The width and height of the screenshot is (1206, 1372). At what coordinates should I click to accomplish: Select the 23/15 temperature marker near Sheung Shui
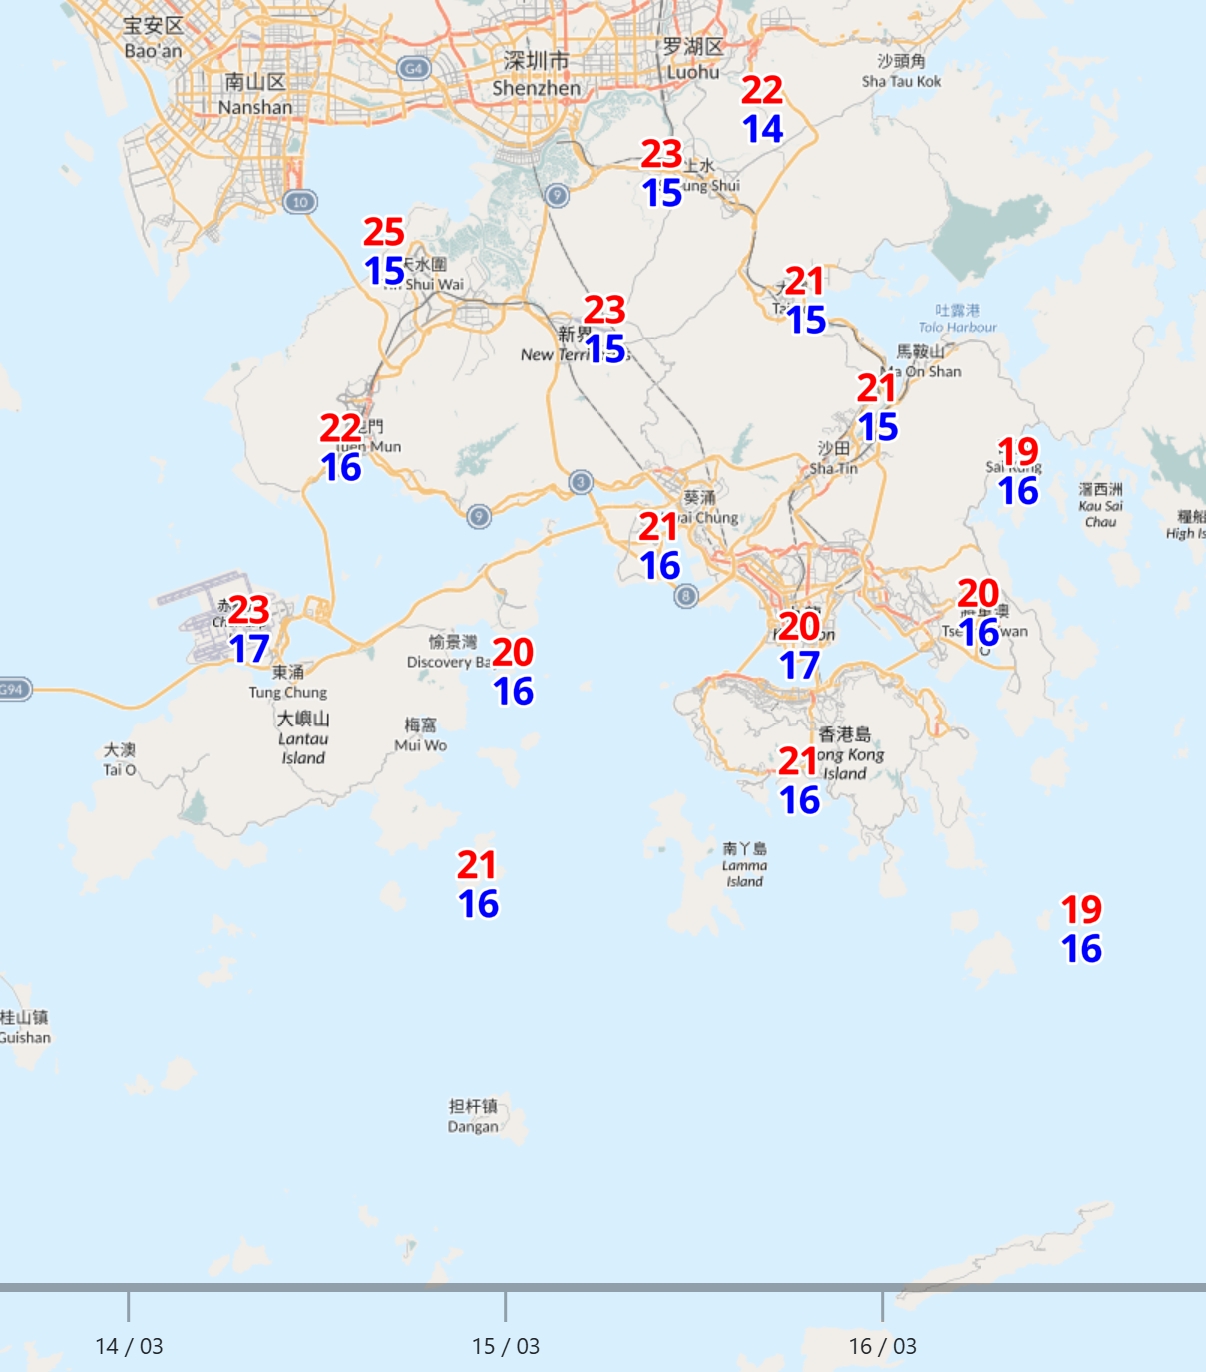click(x=662, y=173)
